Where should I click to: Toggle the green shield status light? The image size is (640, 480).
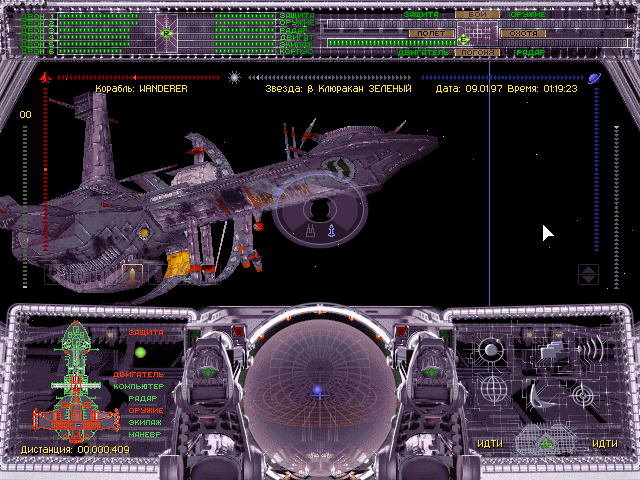click(140, 352)
